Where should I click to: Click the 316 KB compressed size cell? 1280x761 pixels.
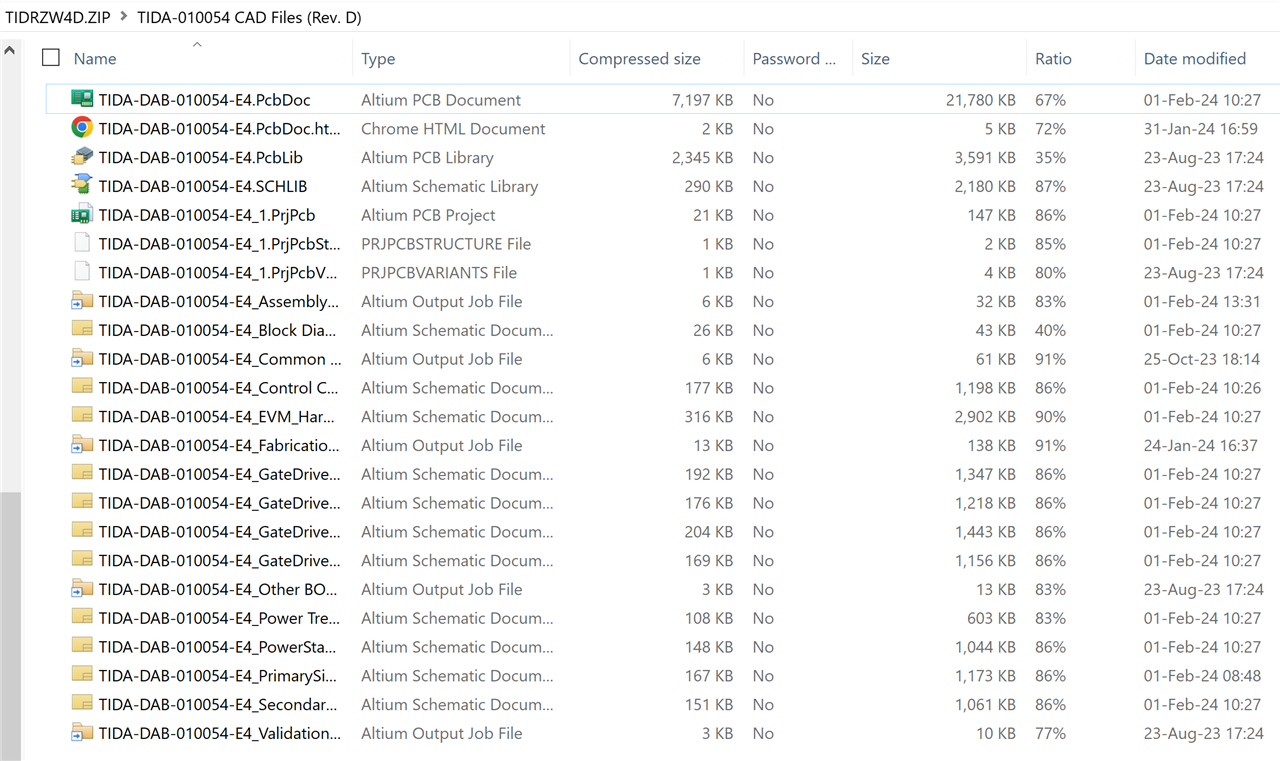coord(708,416)
